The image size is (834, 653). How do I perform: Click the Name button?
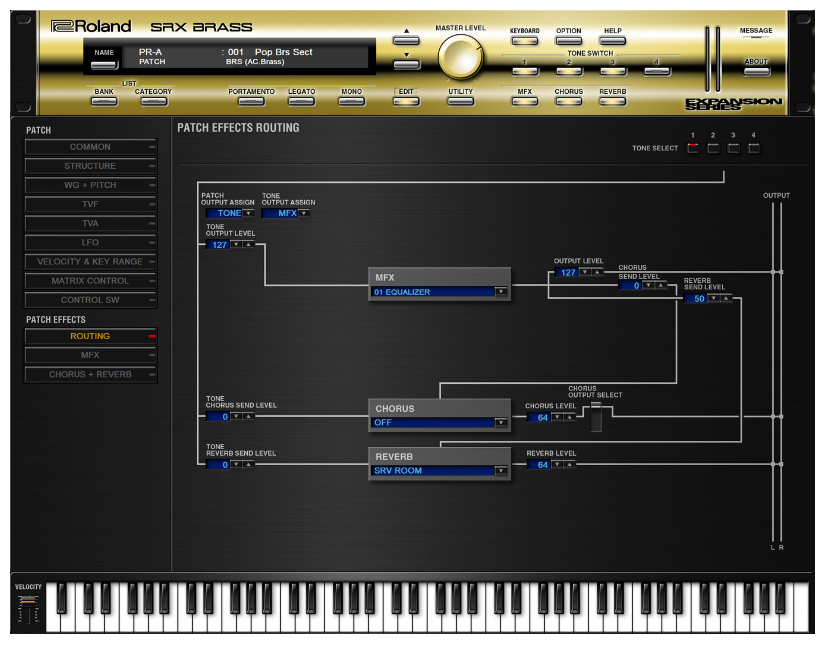click(x=105, y=66)
